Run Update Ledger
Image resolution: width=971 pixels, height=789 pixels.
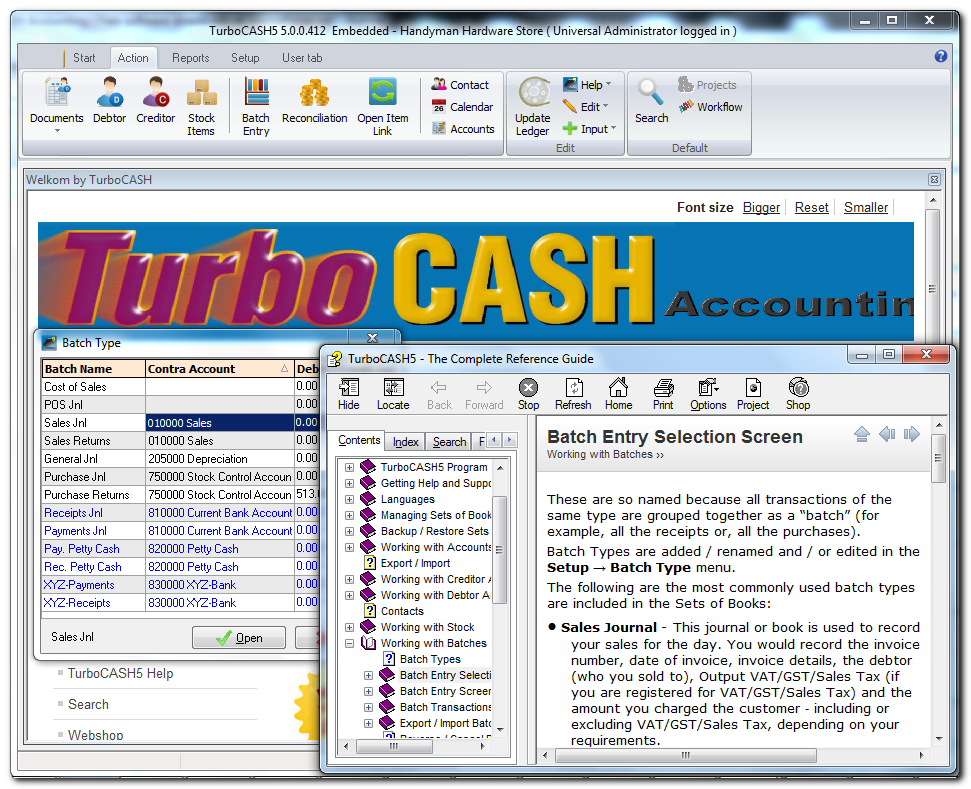[x=533, y=107]
